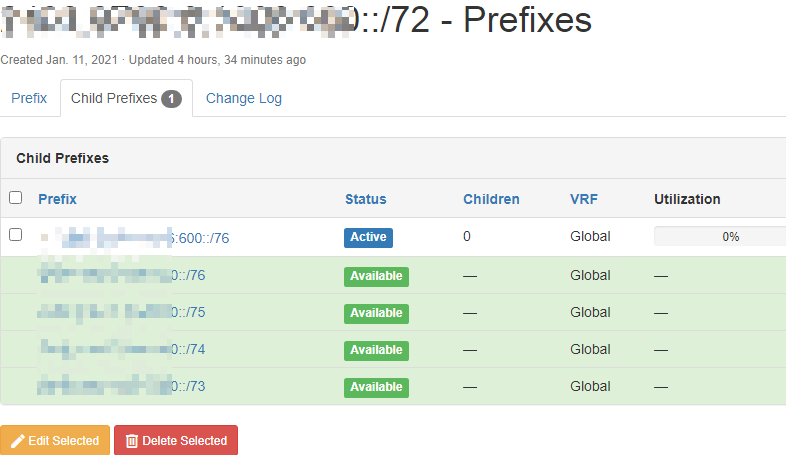The height and width of the screenshot is (455, 786).
Task: Click the Utilization column header
Action: click(x=687, y=199)
